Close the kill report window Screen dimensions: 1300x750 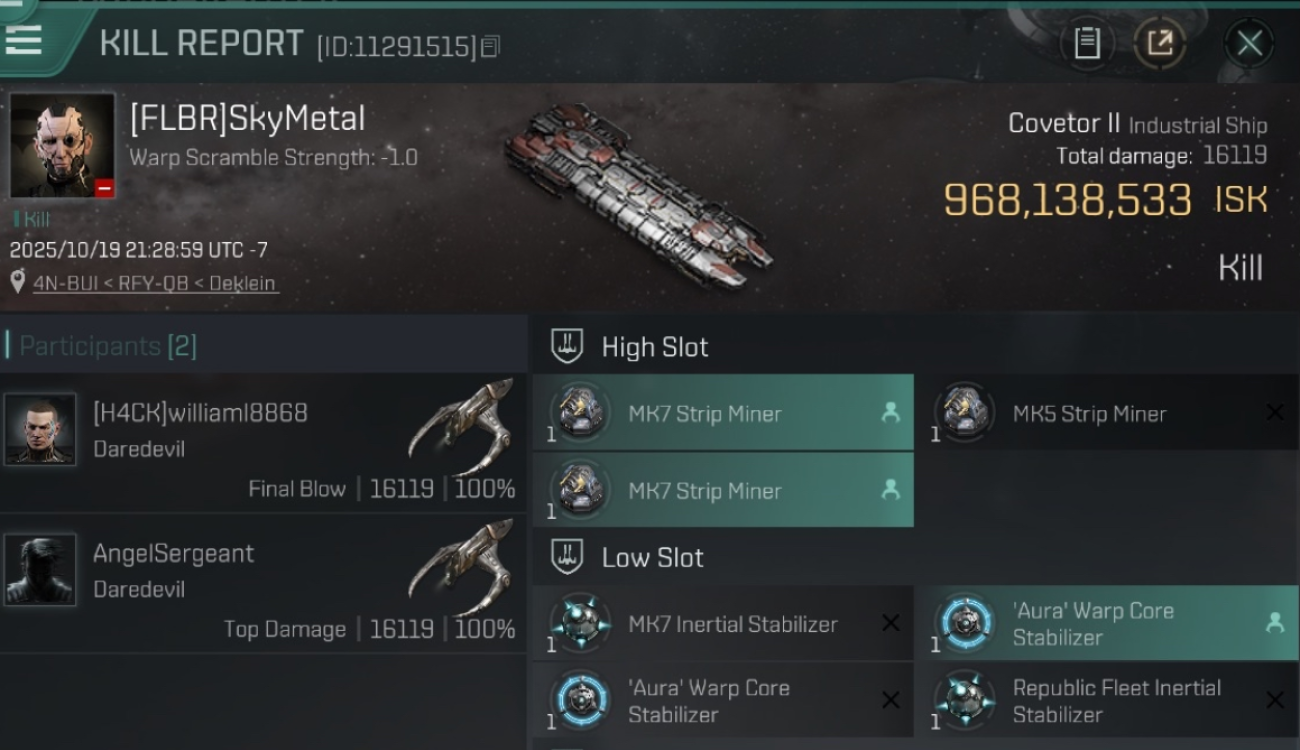pyautogui.click(x=1249, y=43)
